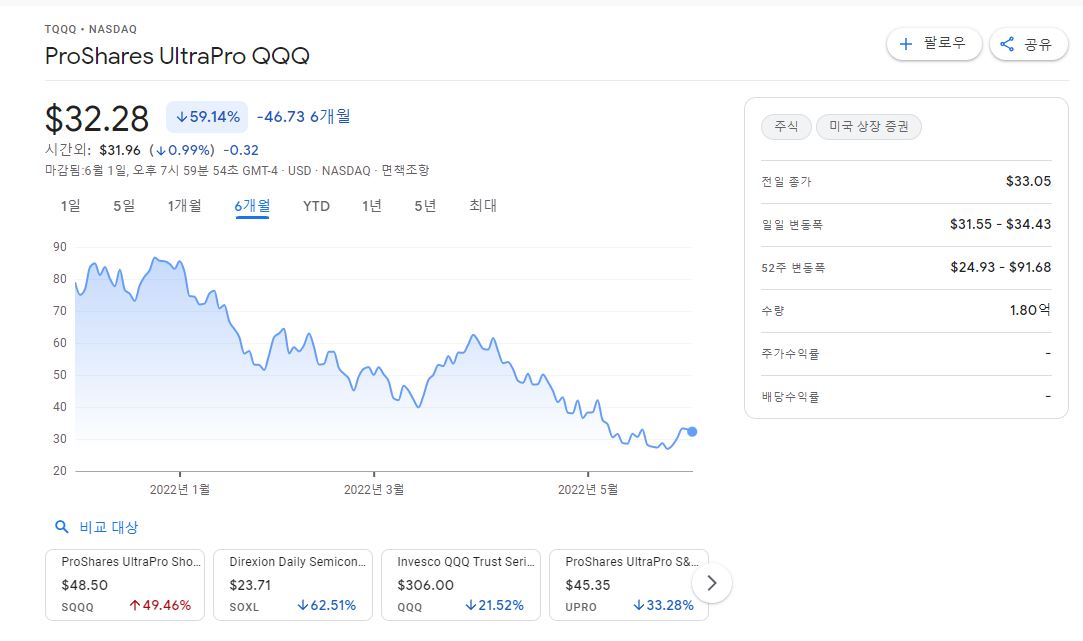Viewport: 1083px width, 641px height.
Task: Open the ProShares UltraPro S&P UPRO card
Action: (x=629, y=584)
